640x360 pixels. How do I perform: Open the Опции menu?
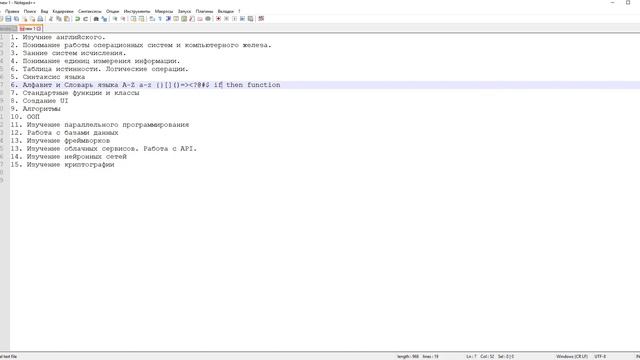[x=113, y=11]
